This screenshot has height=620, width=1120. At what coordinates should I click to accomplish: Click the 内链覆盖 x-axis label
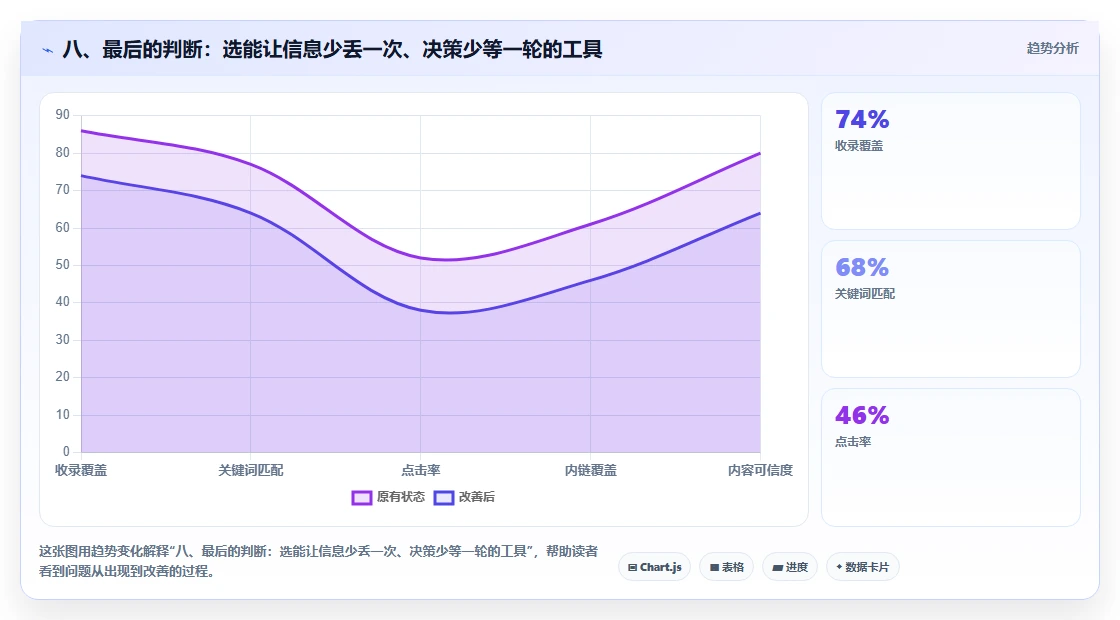click(x=591, y=471)
